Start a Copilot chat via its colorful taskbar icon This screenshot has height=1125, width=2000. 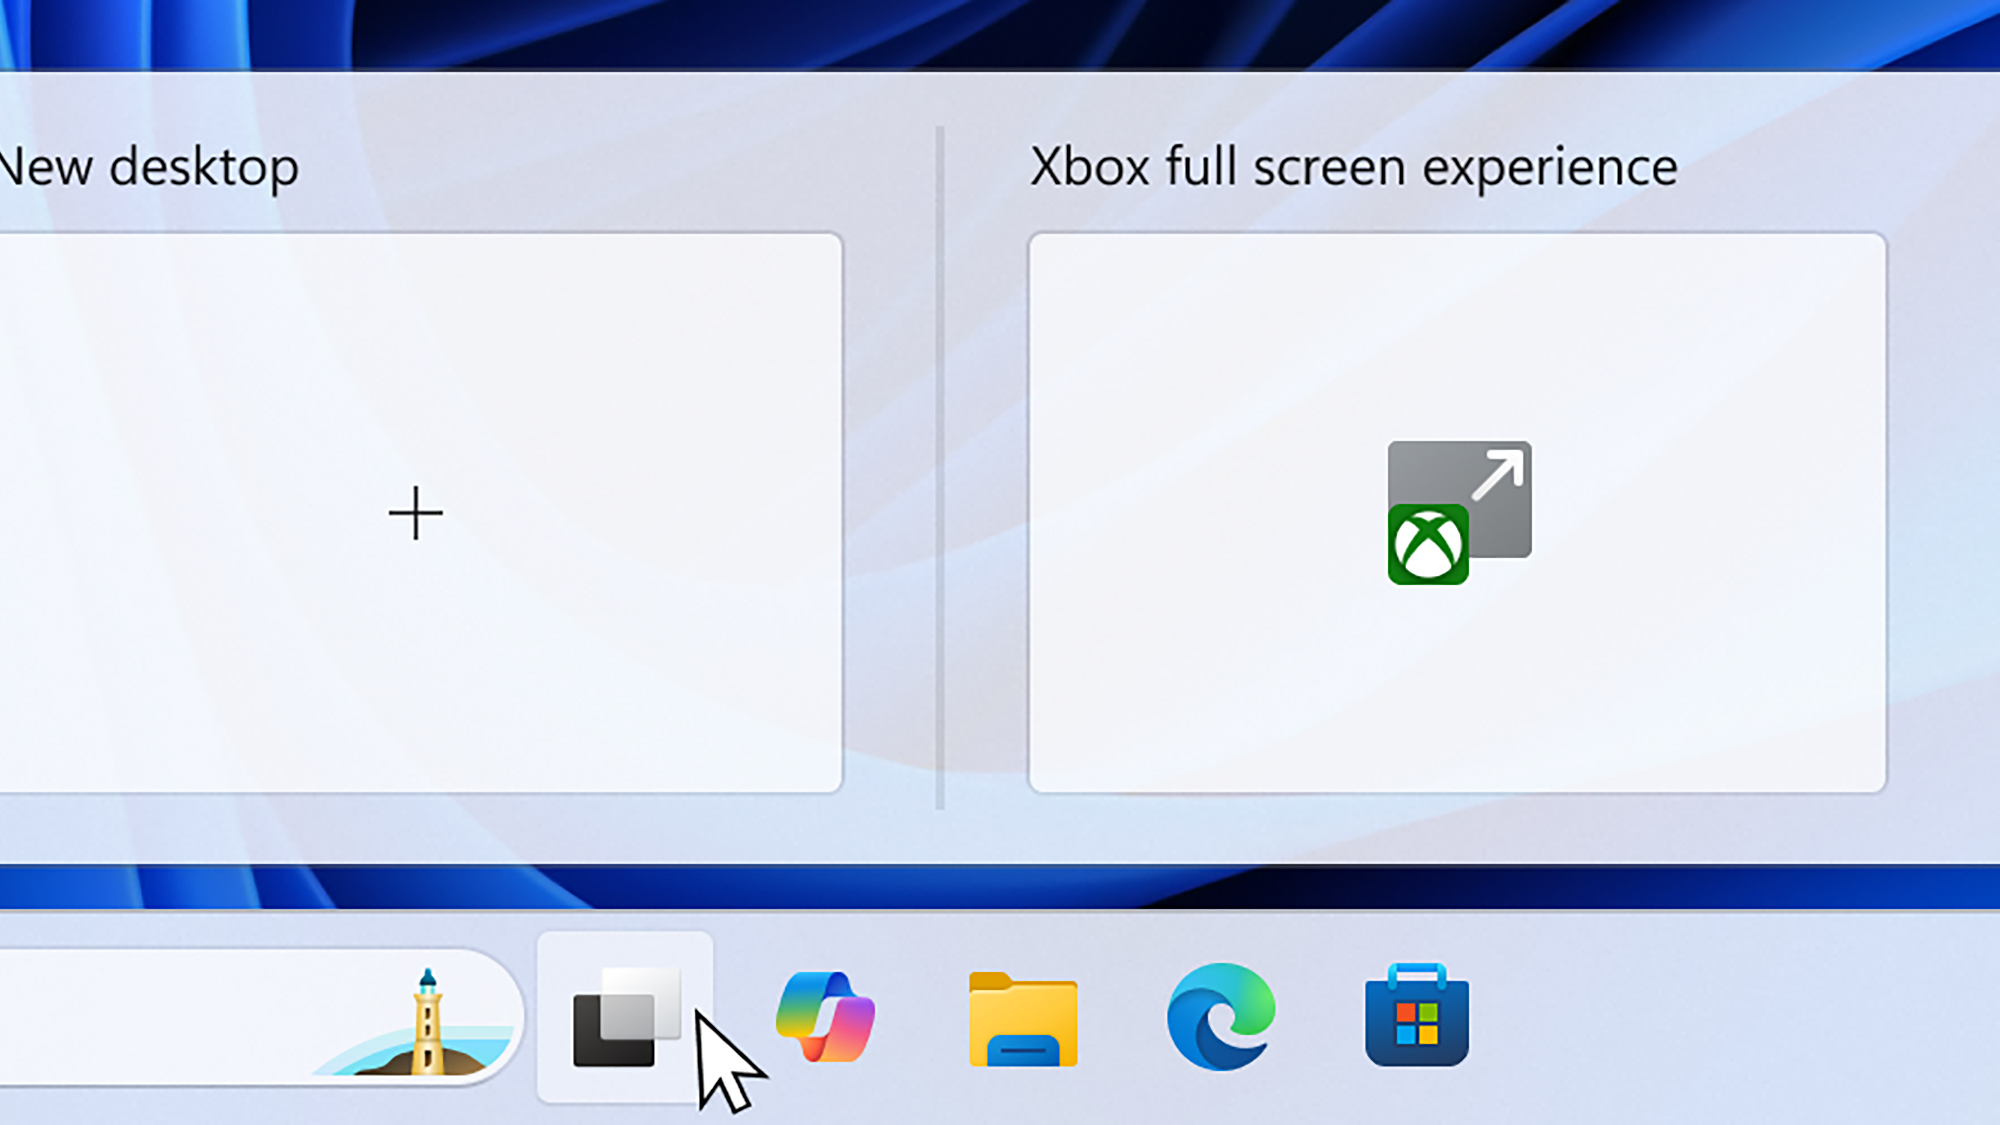tap(828, 1018)
